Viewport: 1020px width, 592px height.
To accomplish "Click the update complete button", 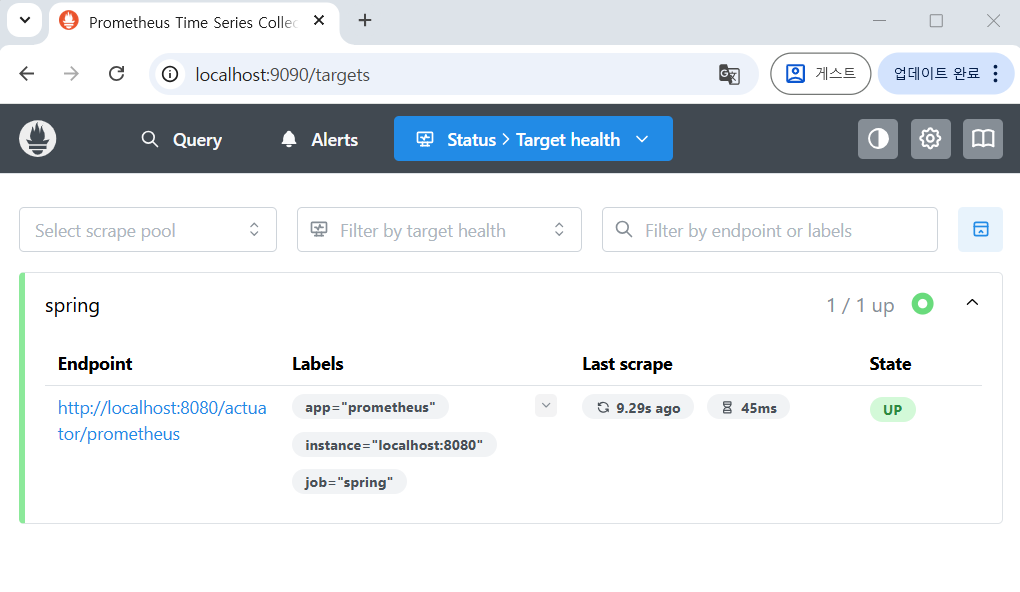I will 936,74.
